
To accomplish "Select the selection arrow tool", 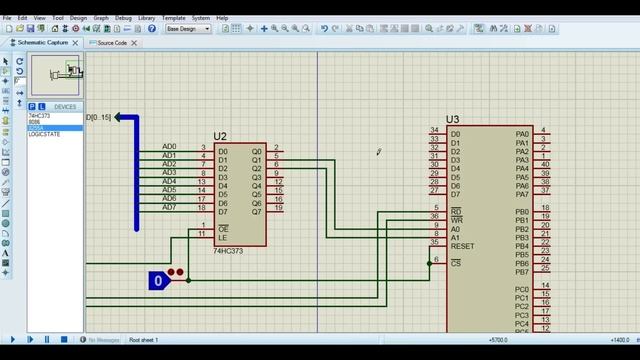I will (x=6, y=61).
